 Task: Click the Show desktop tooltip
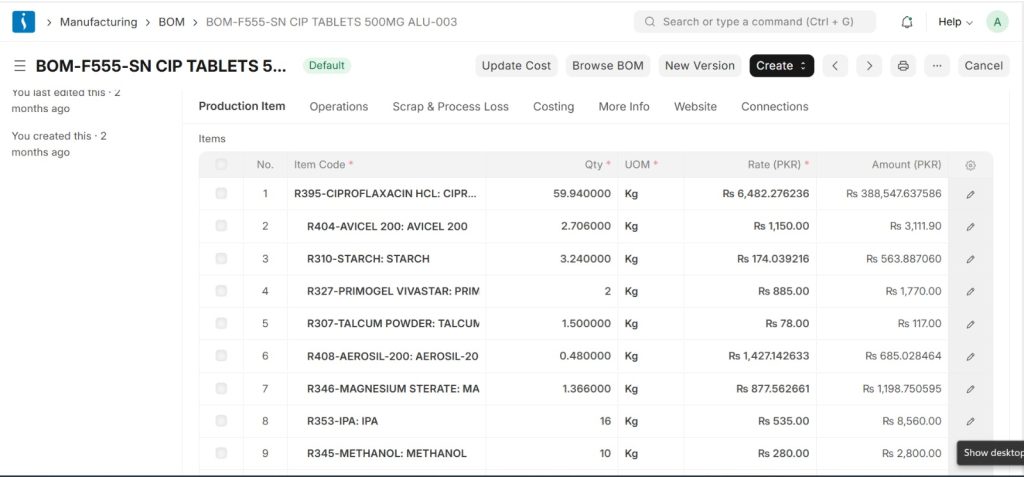[x=993, y=453]
